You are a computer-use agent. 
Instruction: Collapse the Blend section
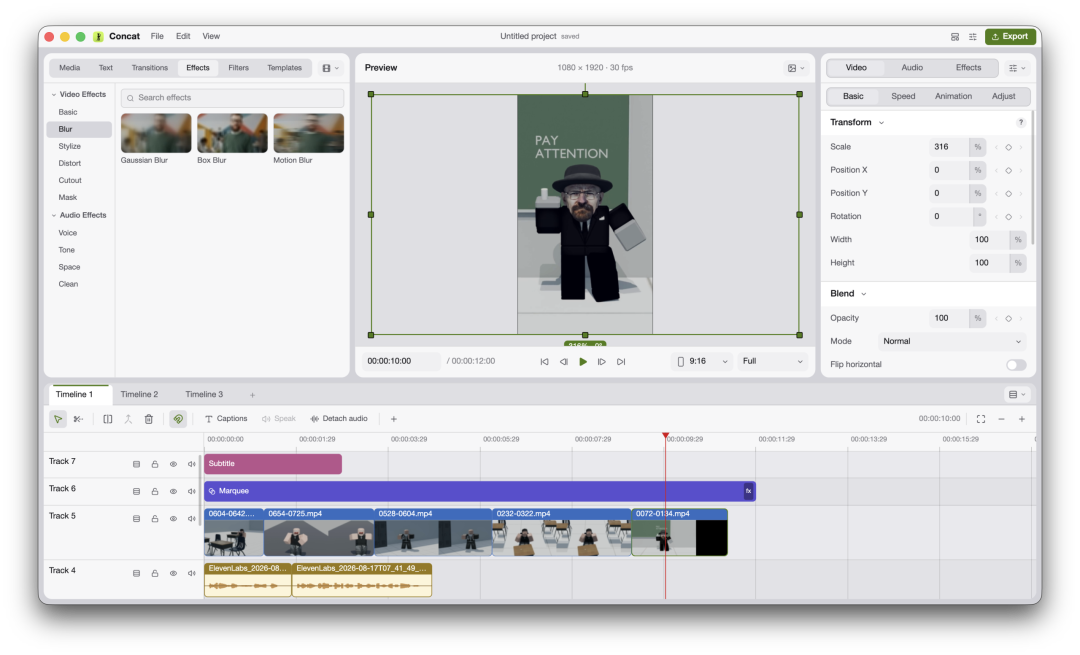tap(864, 294)
